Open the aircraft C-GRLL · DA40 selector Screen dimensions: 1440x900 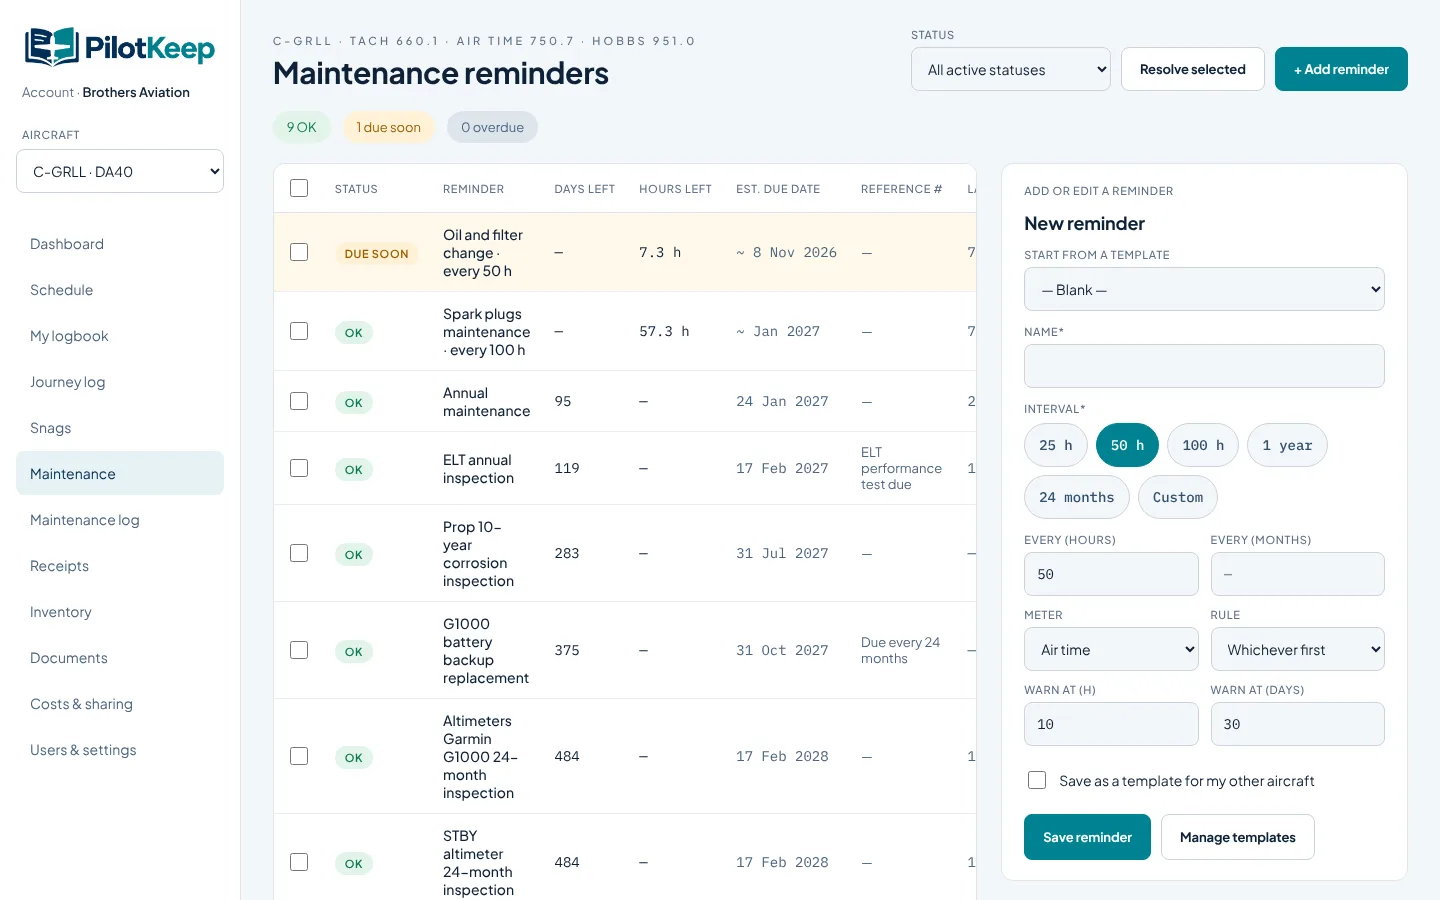[120, 171]
